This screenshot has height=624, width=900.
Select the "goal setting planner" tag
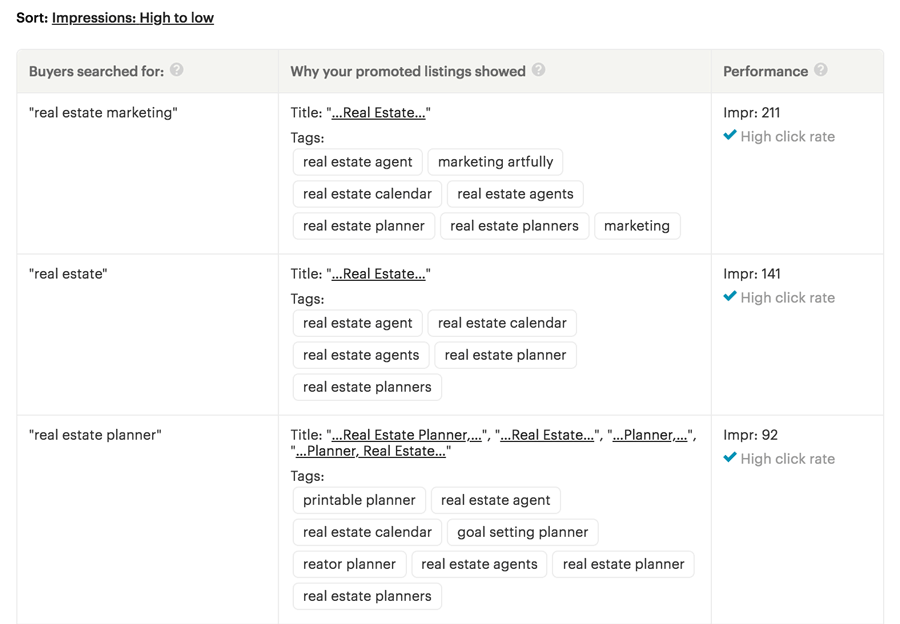click(x=523, y=532)
